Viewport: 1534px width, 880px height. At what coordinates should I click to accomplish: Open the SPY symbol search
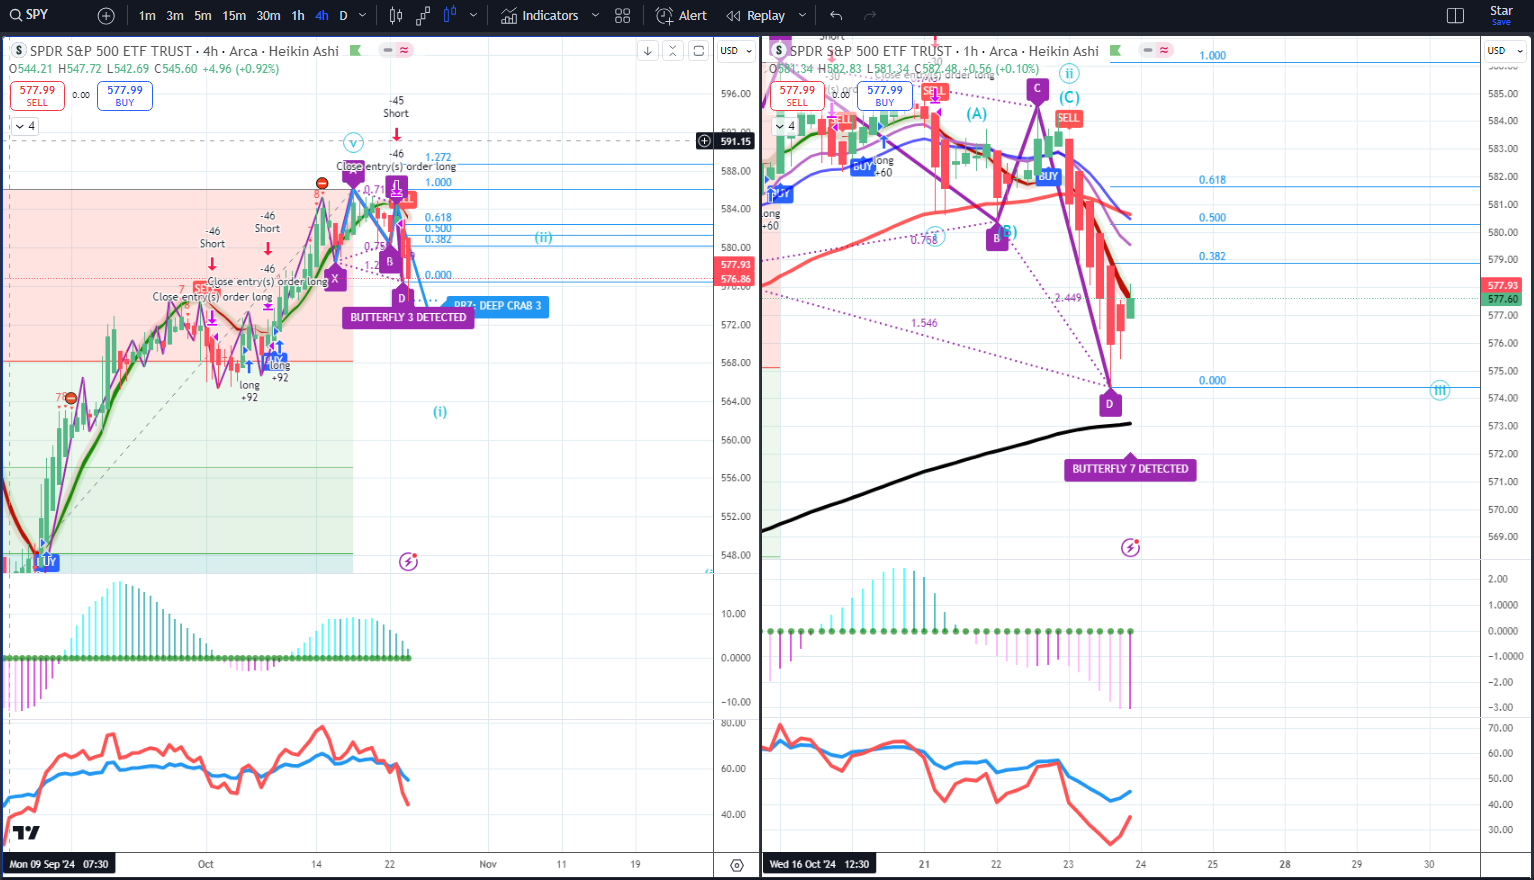pos(30,15)
